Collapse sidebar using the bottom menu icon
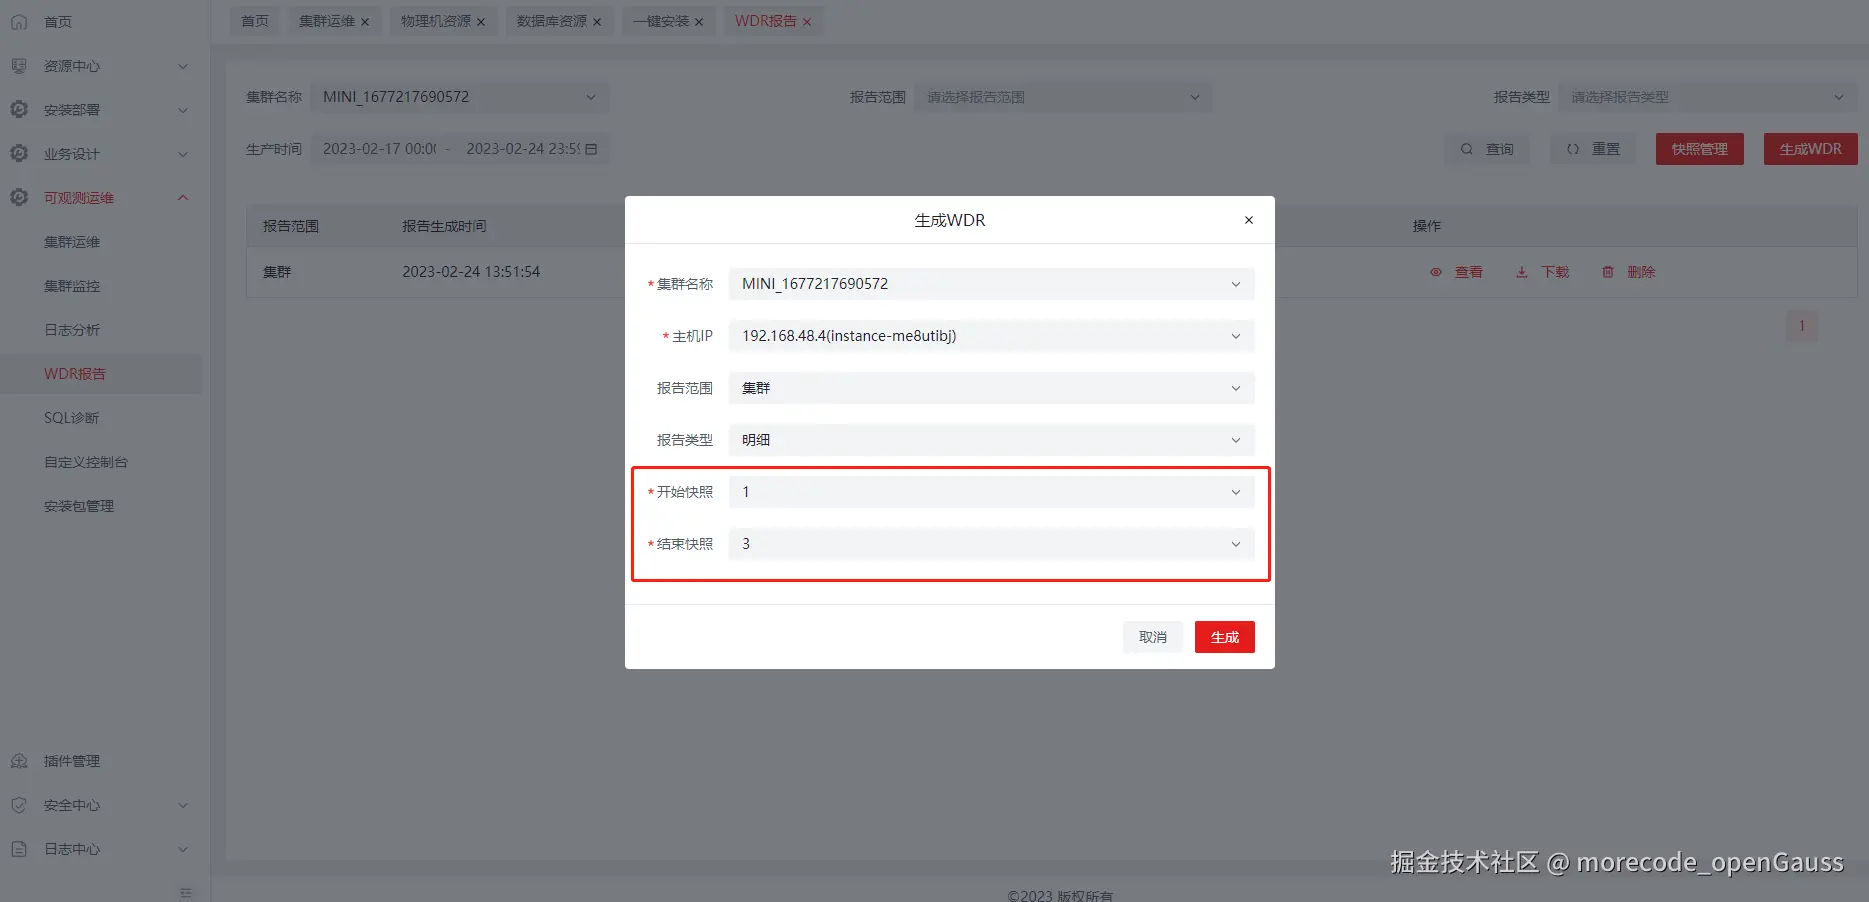This screenshot has width=1869, height=902. click(x=185, y=892)
